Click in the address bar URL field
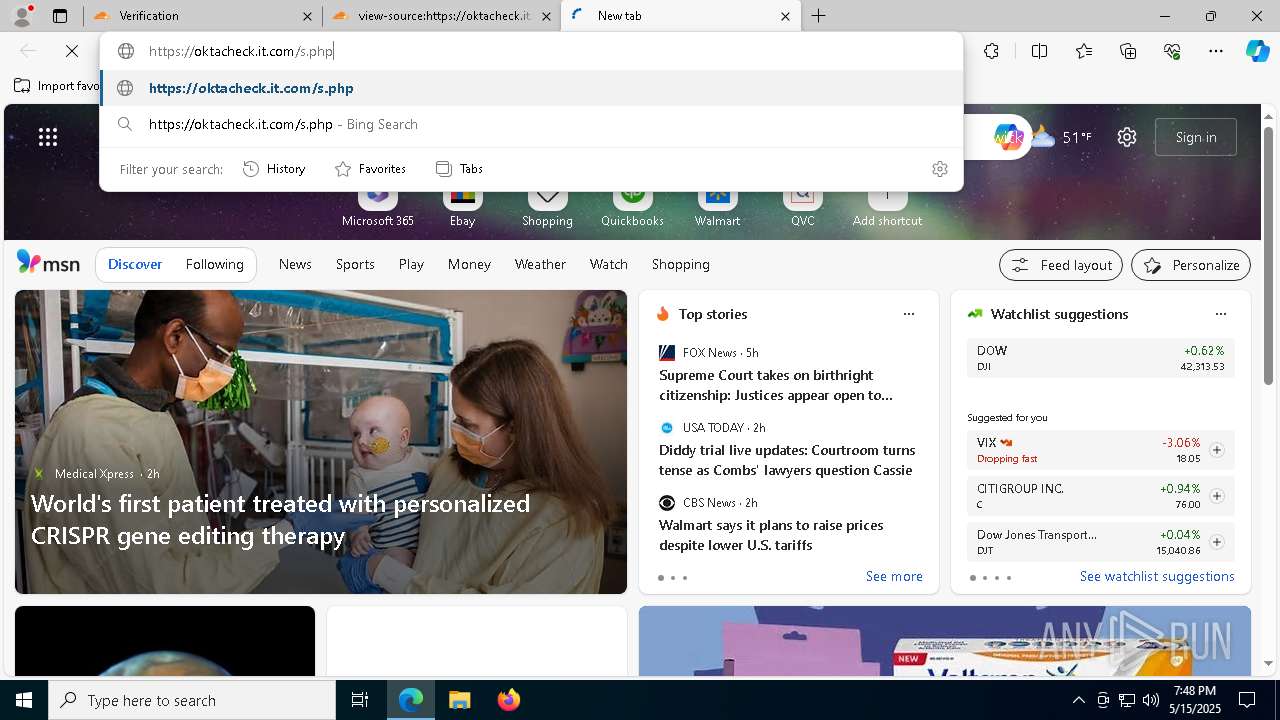Screen dimensions: 1280x720 (x=531, y=51)
